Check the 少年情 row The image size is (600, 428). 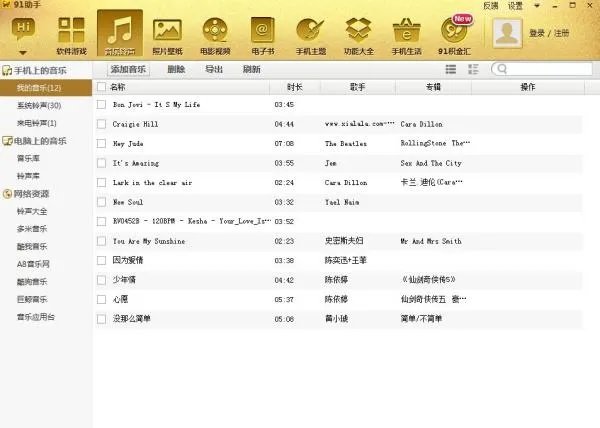101,280
